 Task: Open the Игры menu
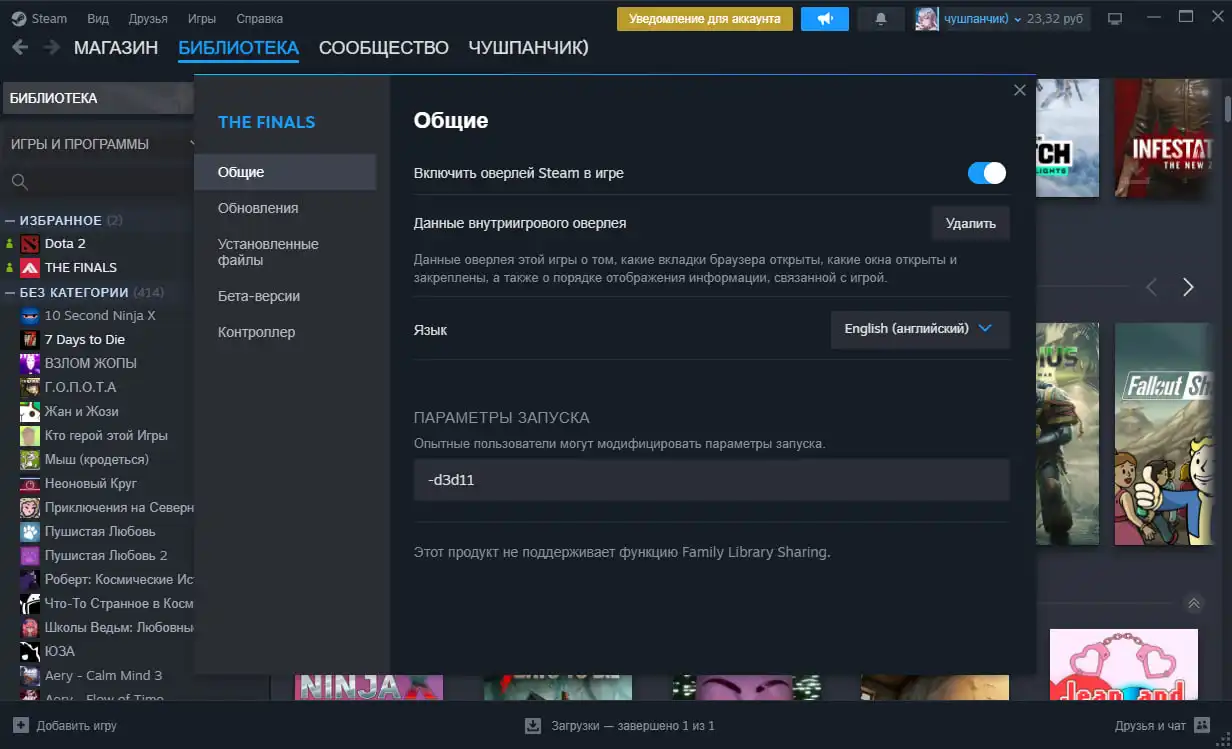[202, 19]
